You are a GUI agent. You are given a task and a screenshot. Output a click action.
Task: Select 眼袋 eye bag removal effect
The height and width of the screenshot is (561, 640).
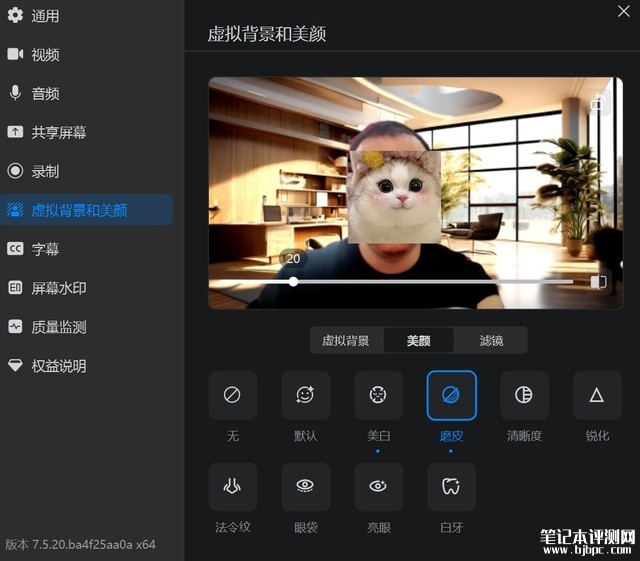coord(306,487)
